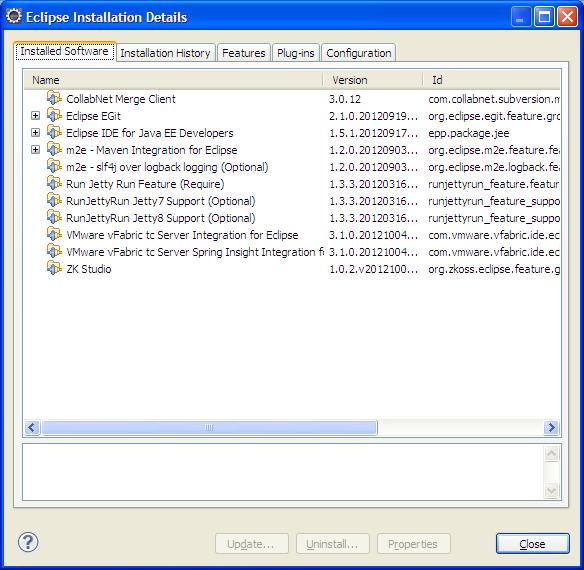Click the epp.package.jee id cell
This screenshot has width=584, height=570.
(x=469, y=133)
